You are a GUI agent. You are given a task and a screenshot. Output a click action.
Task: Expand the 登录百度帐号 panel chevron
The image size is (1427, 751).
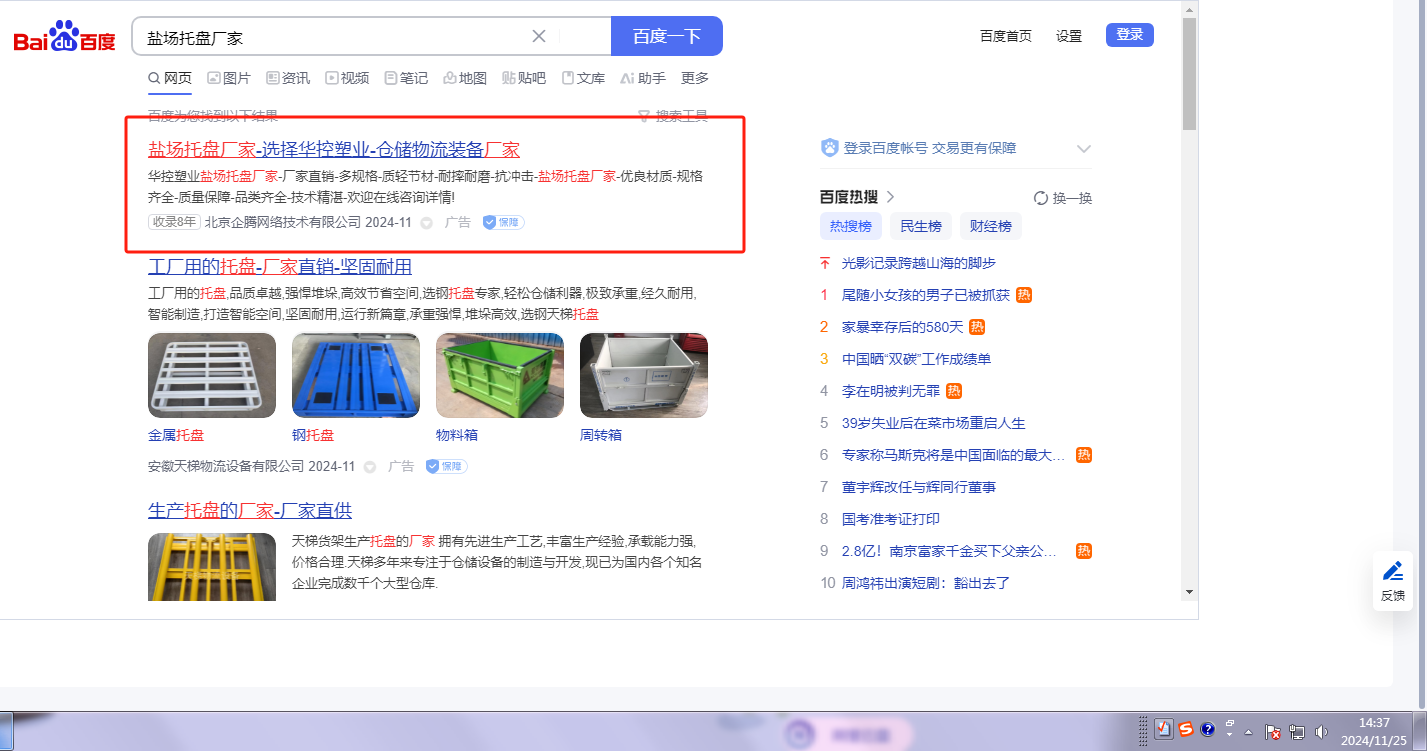pyautogui.click(x=1083, y=148)
